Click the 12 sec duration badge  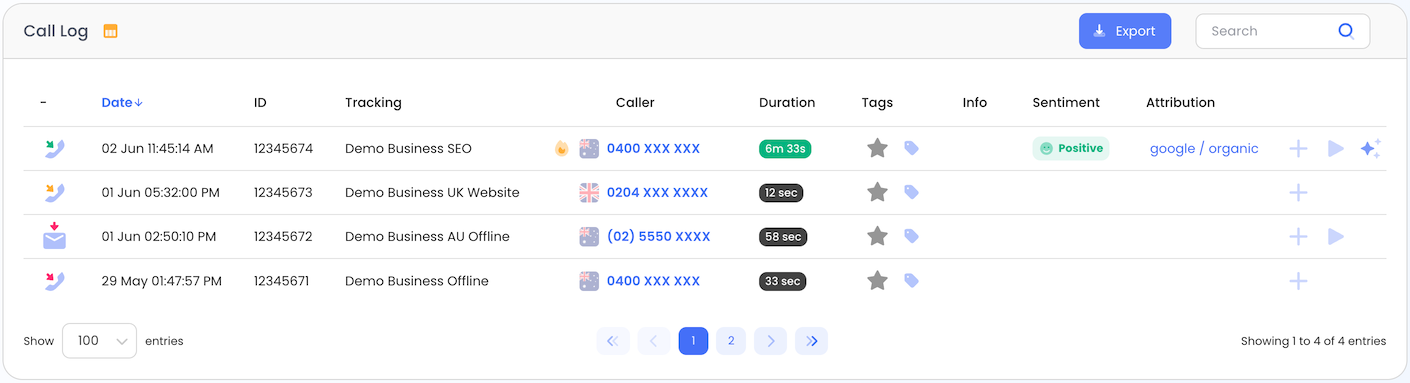tap(781, 192)
